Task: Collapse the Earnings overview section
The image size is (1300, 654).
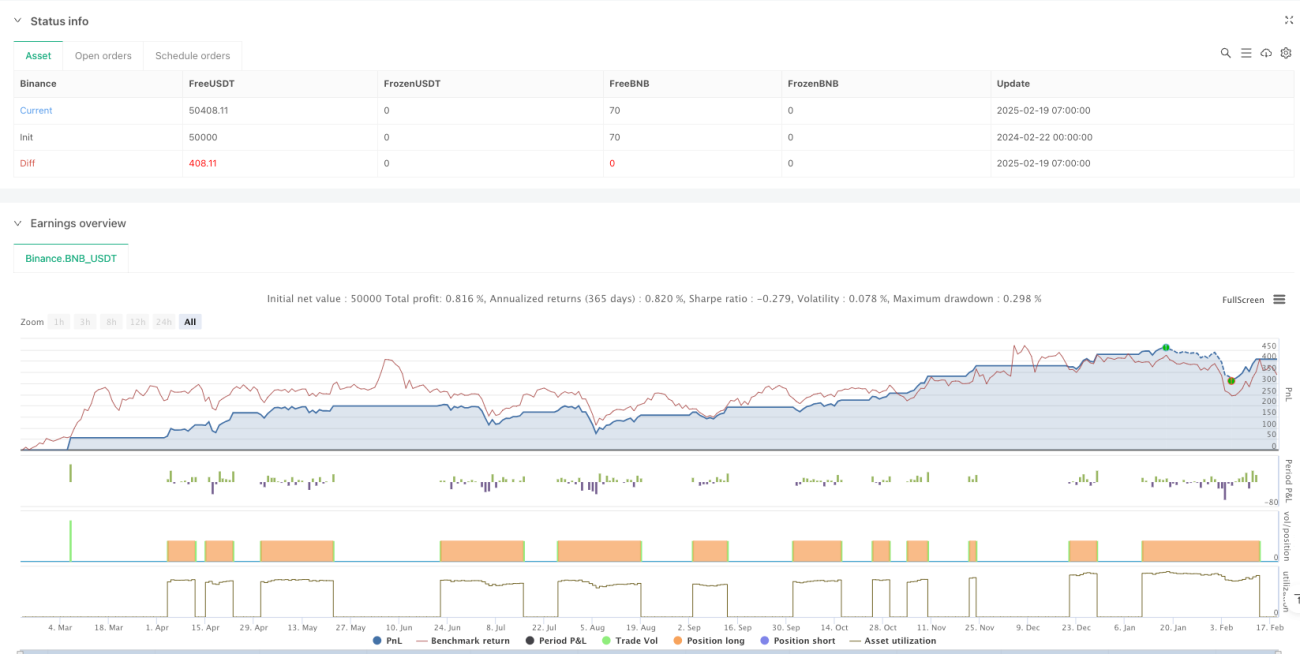Action: pyautogui.click(x=18, y=223)
